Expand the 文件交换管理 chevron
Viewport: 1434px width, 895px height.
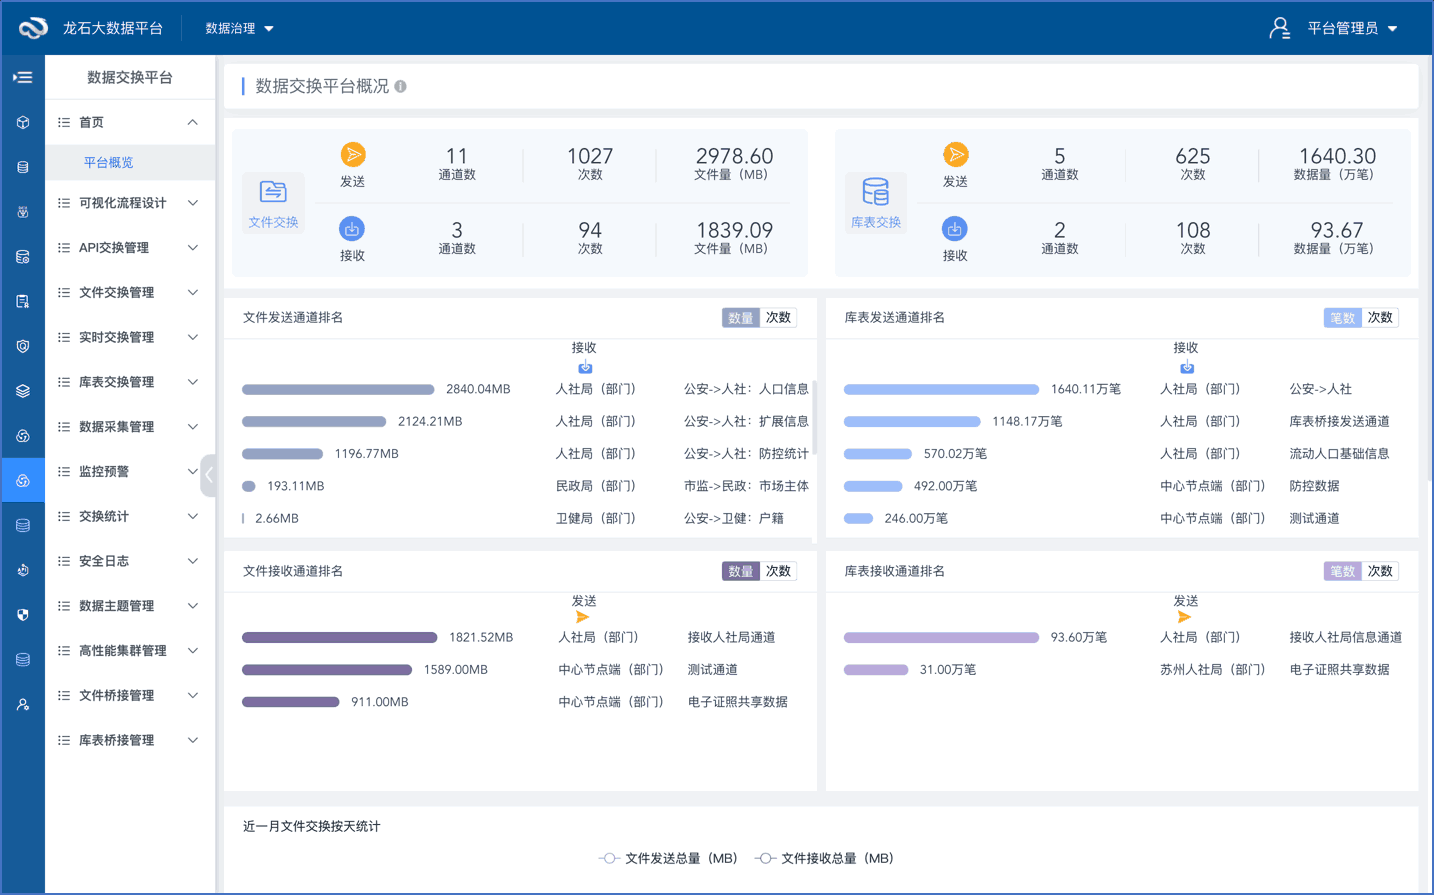click(192, 293)
